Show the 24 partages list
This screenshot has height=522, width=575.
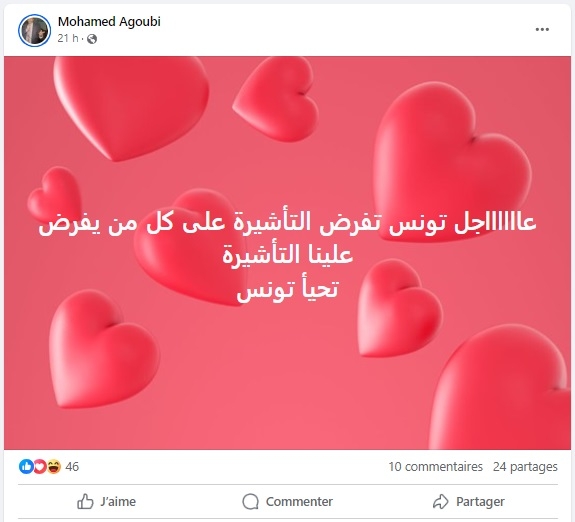(525, 467)
